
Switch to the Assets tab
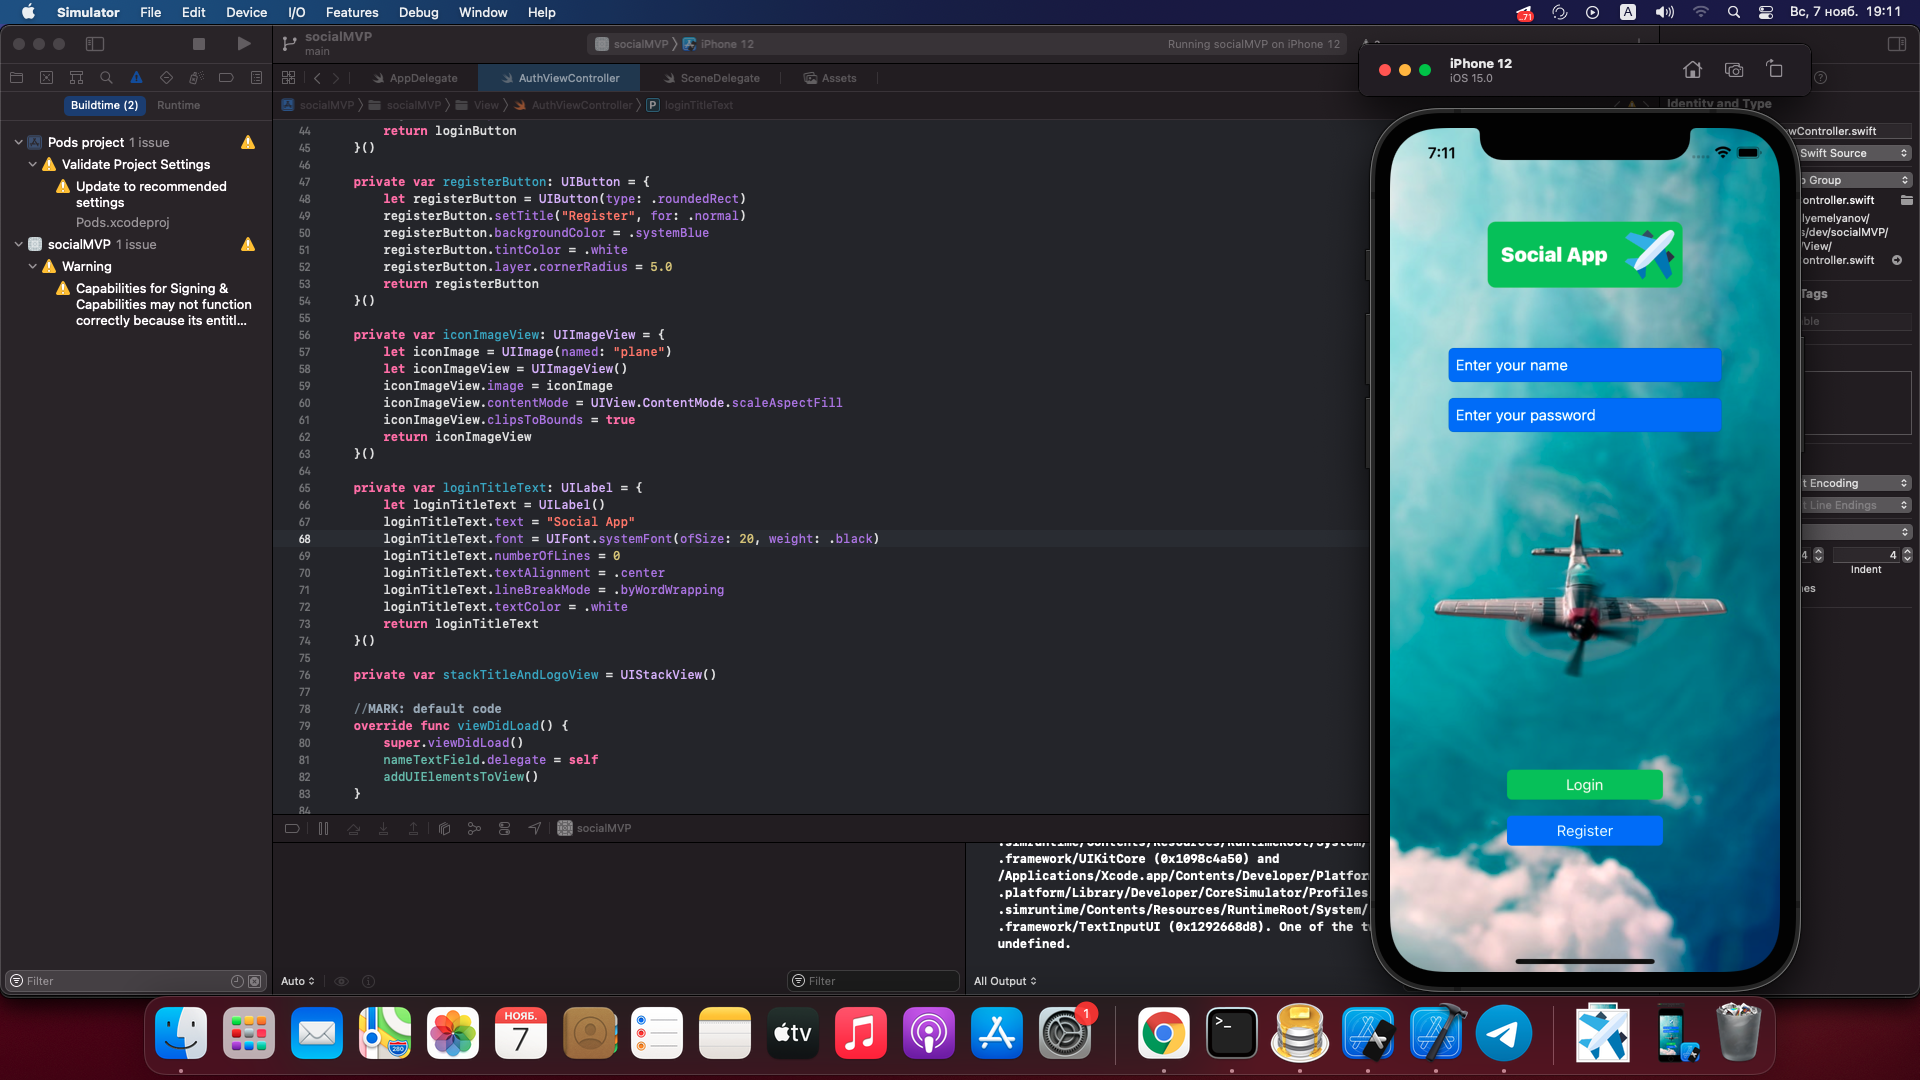click(x=830, y=78)
